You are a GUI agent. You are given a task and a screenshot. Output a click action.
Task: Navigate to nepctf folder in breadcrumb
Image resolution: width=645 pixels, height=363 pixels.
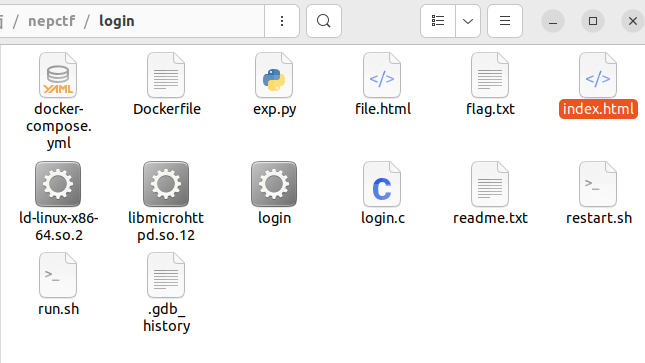point(51,21)
